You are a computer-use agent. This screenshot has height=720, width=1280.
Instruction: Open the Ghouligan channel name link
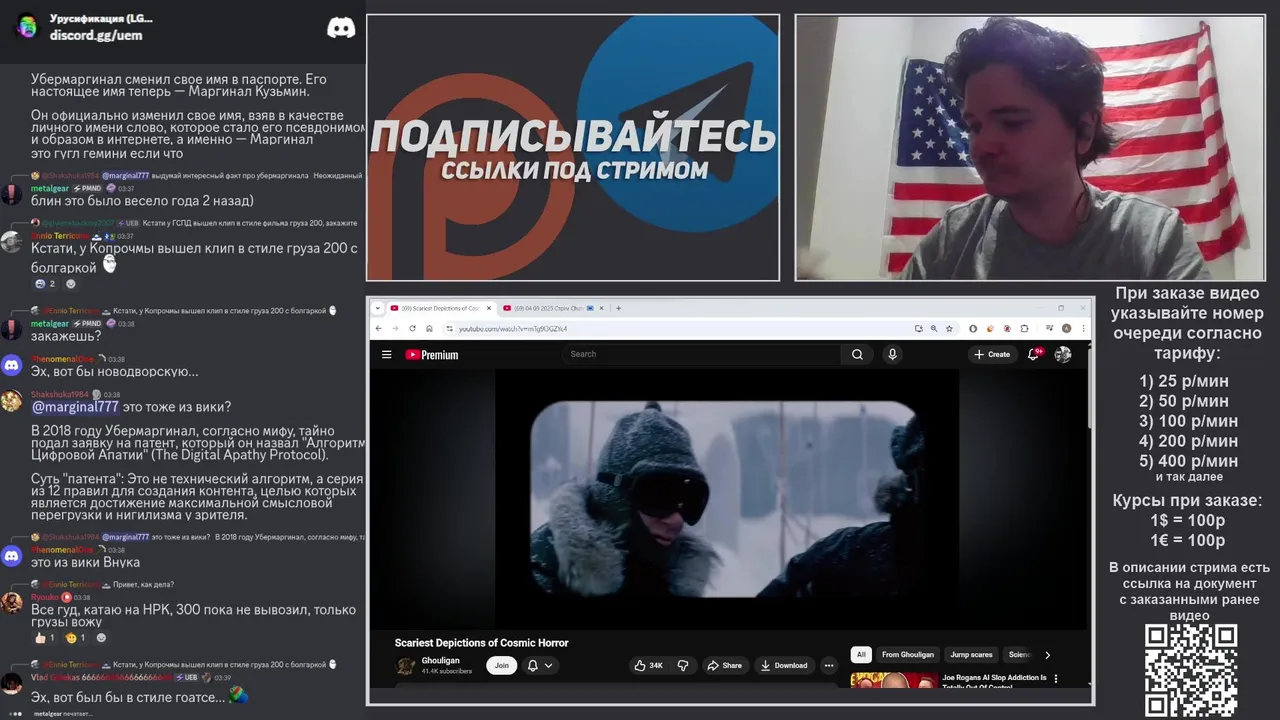(x=440, y=660)
